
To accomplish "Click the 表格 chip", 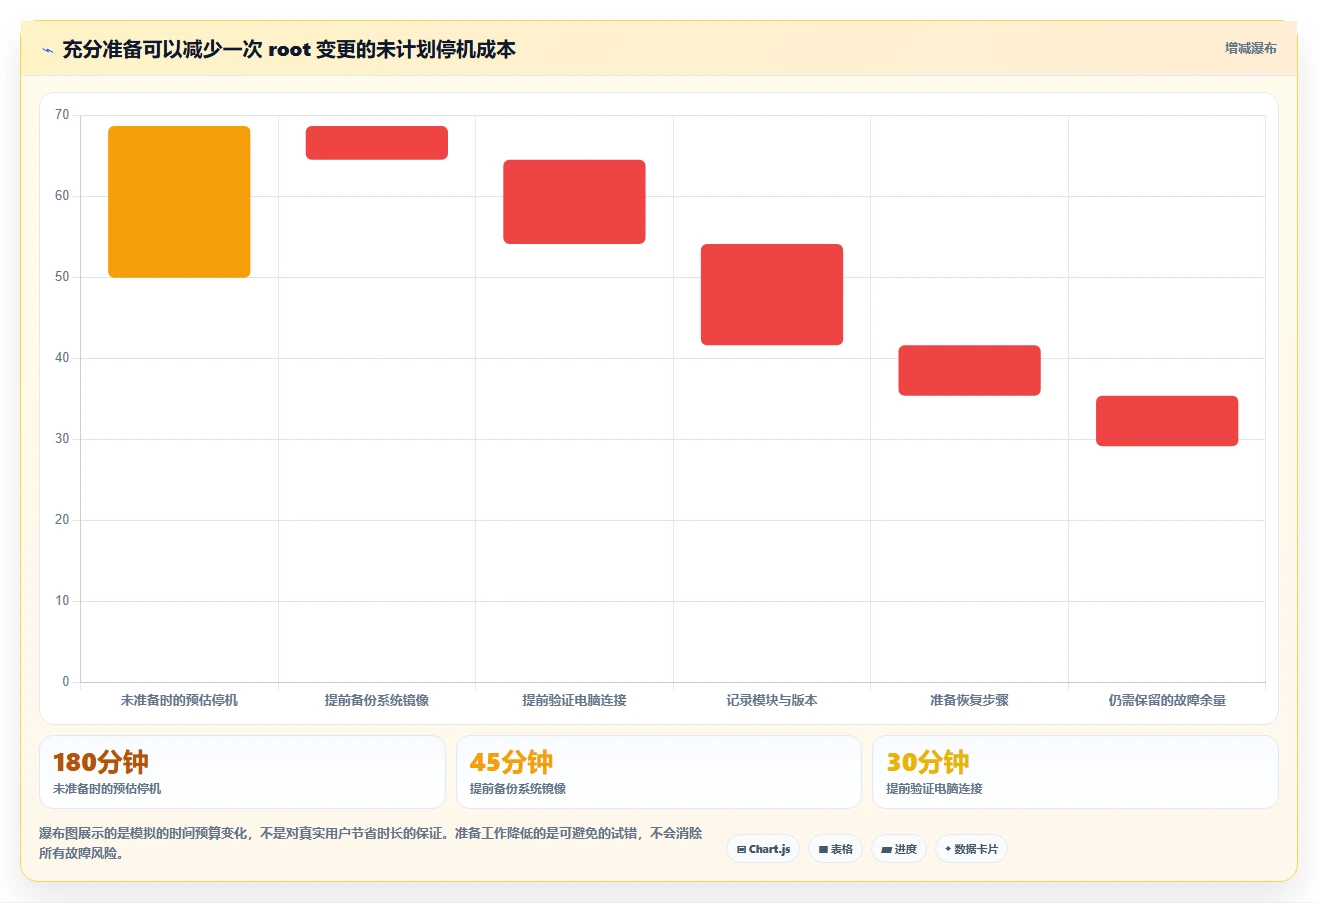I will coord(836,849).
